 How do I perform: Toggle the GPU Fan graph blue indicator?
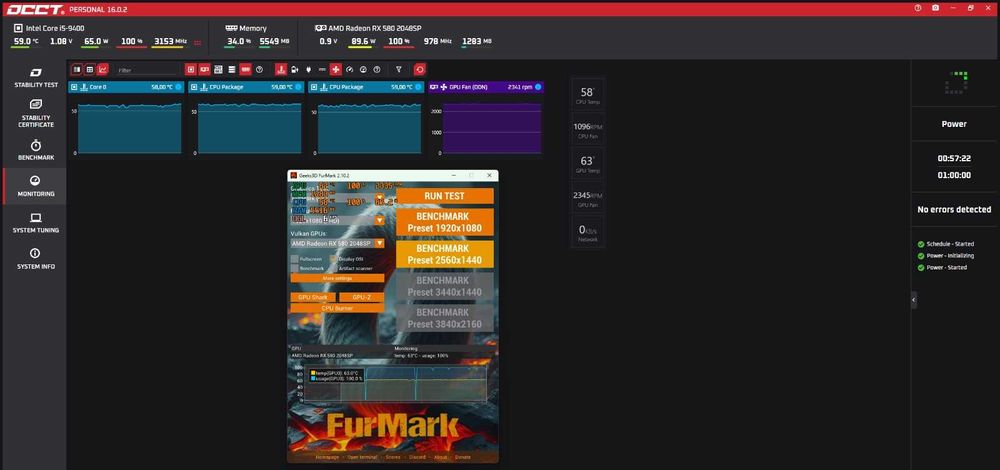[x=538, y=87]
